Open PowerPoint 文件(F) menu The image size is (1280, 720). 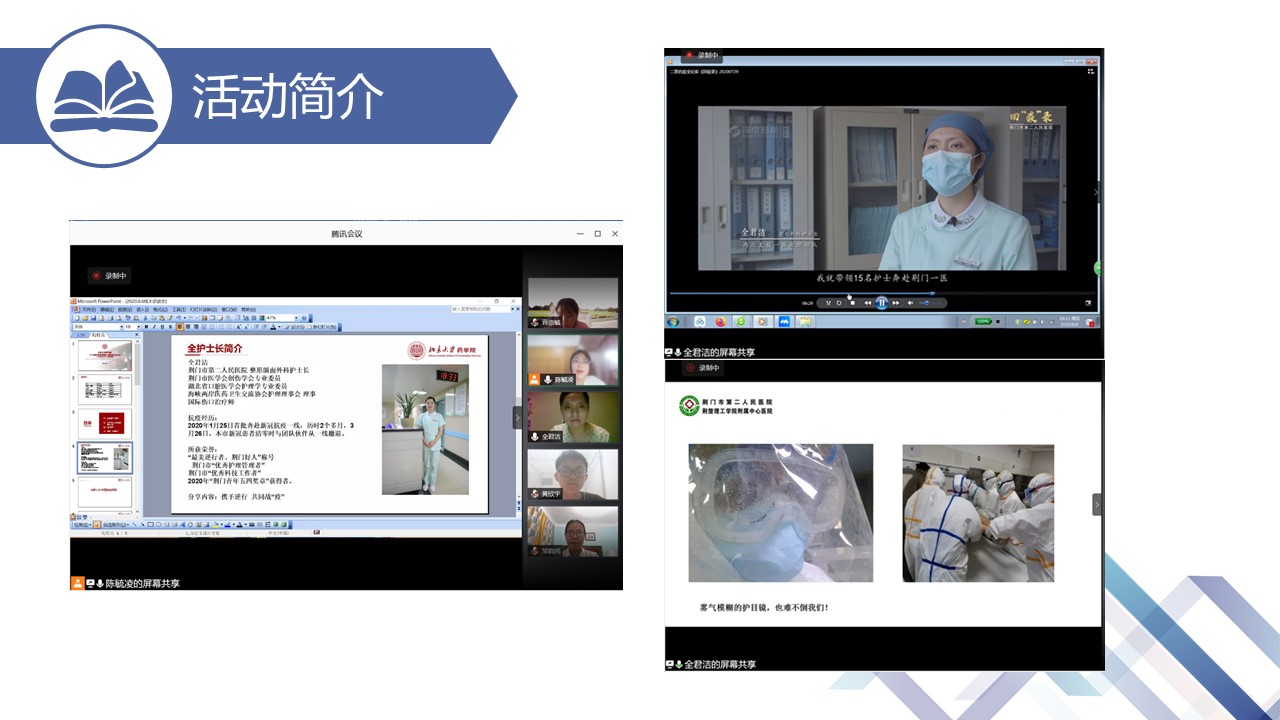point(89,309)
